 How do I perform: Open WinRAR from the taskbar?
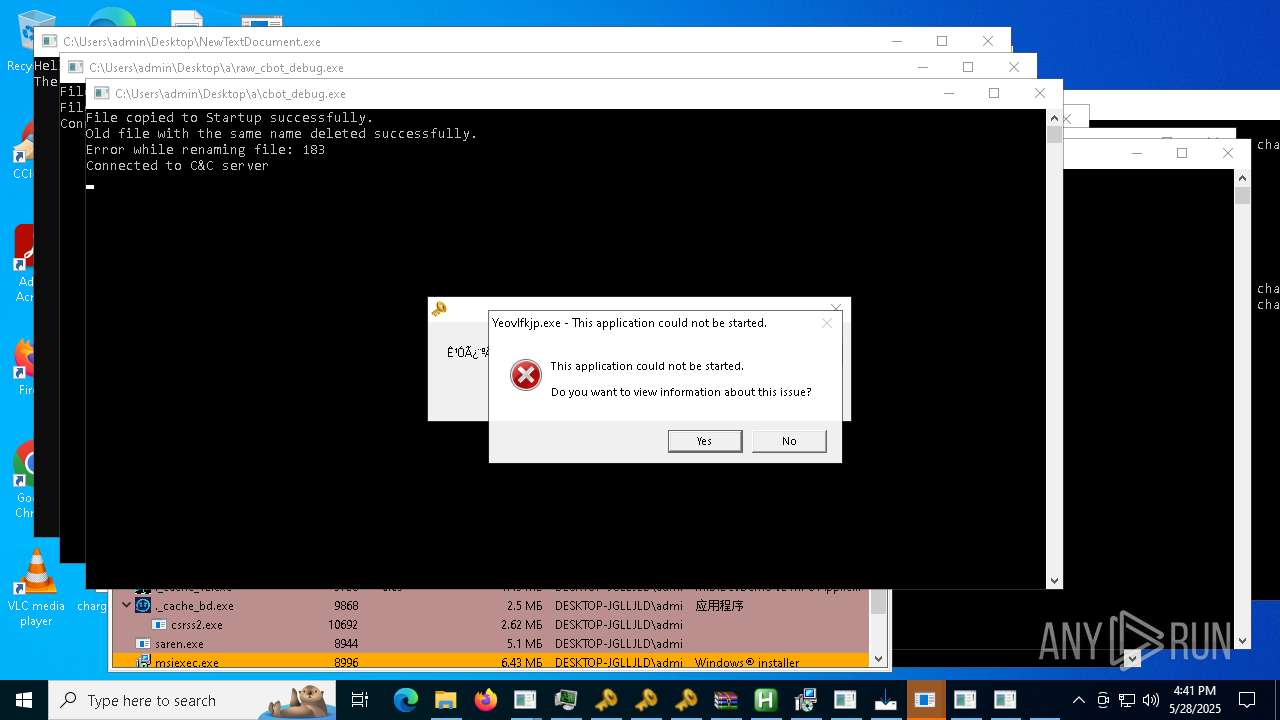[x=725, y=700]
